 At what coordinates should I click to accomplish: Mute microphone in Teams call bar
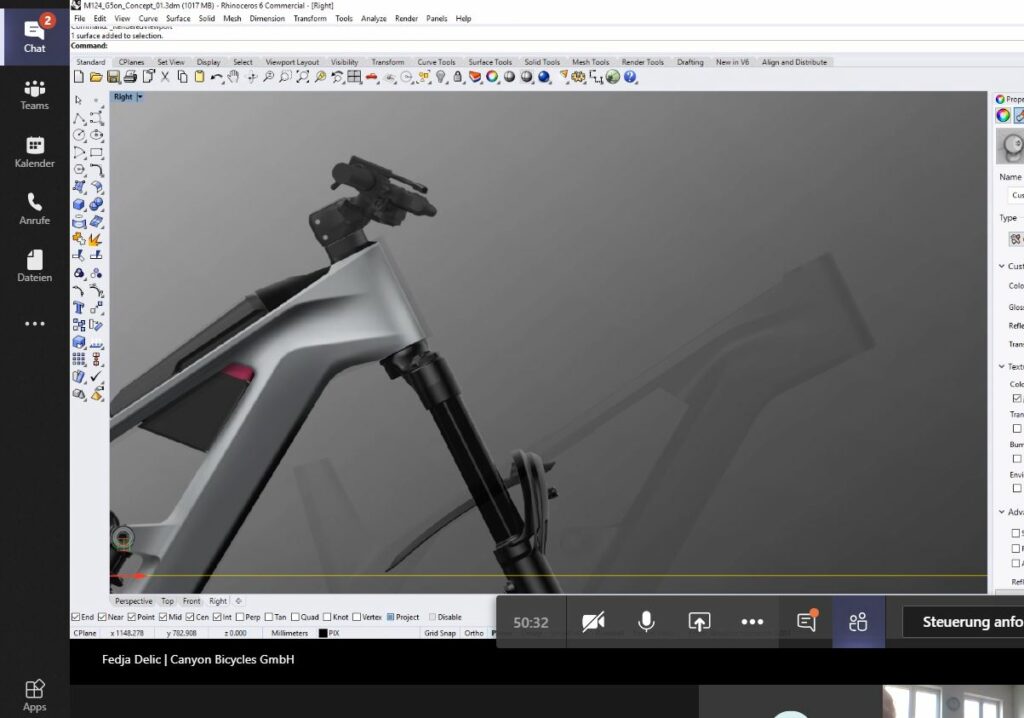pyautogui.click(x=646, y=622)
